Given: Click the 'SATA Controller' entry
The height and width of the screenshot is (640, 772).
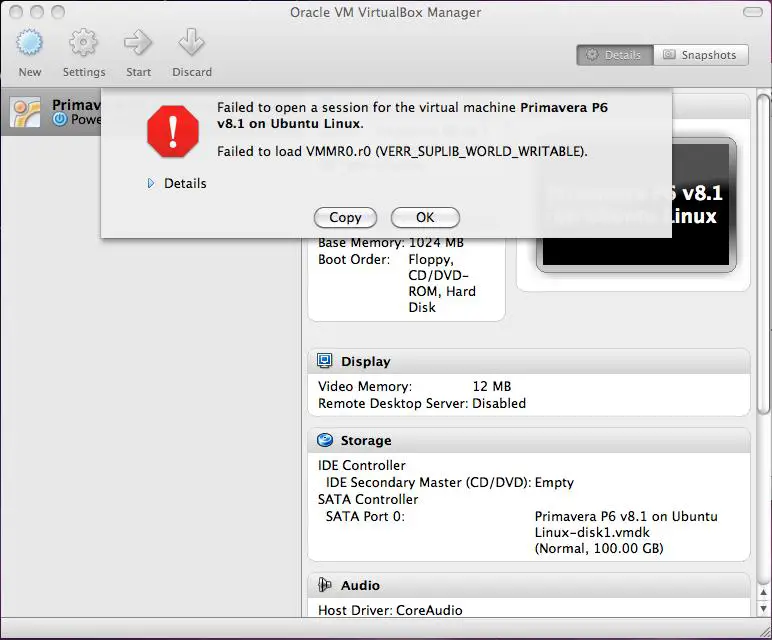Looking at the screenshot, I should pos(368,499).
